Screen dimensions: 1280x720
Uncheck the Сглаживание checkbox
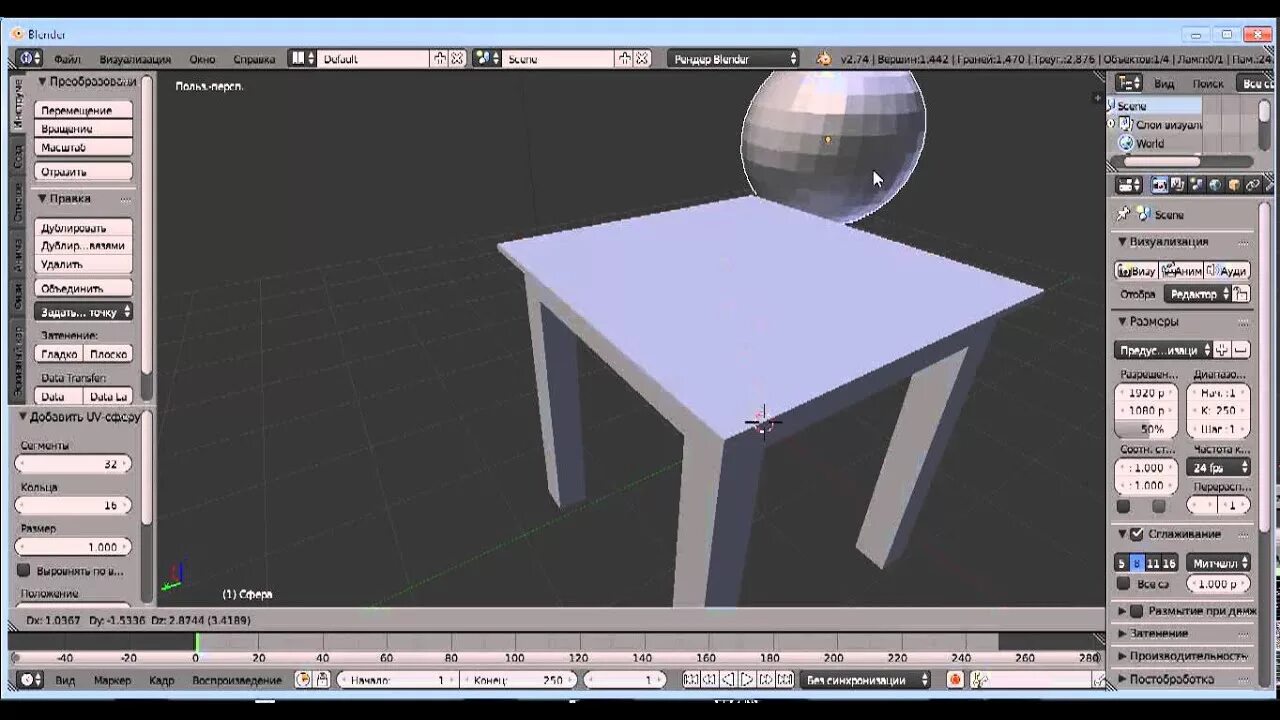point(1137,534)
